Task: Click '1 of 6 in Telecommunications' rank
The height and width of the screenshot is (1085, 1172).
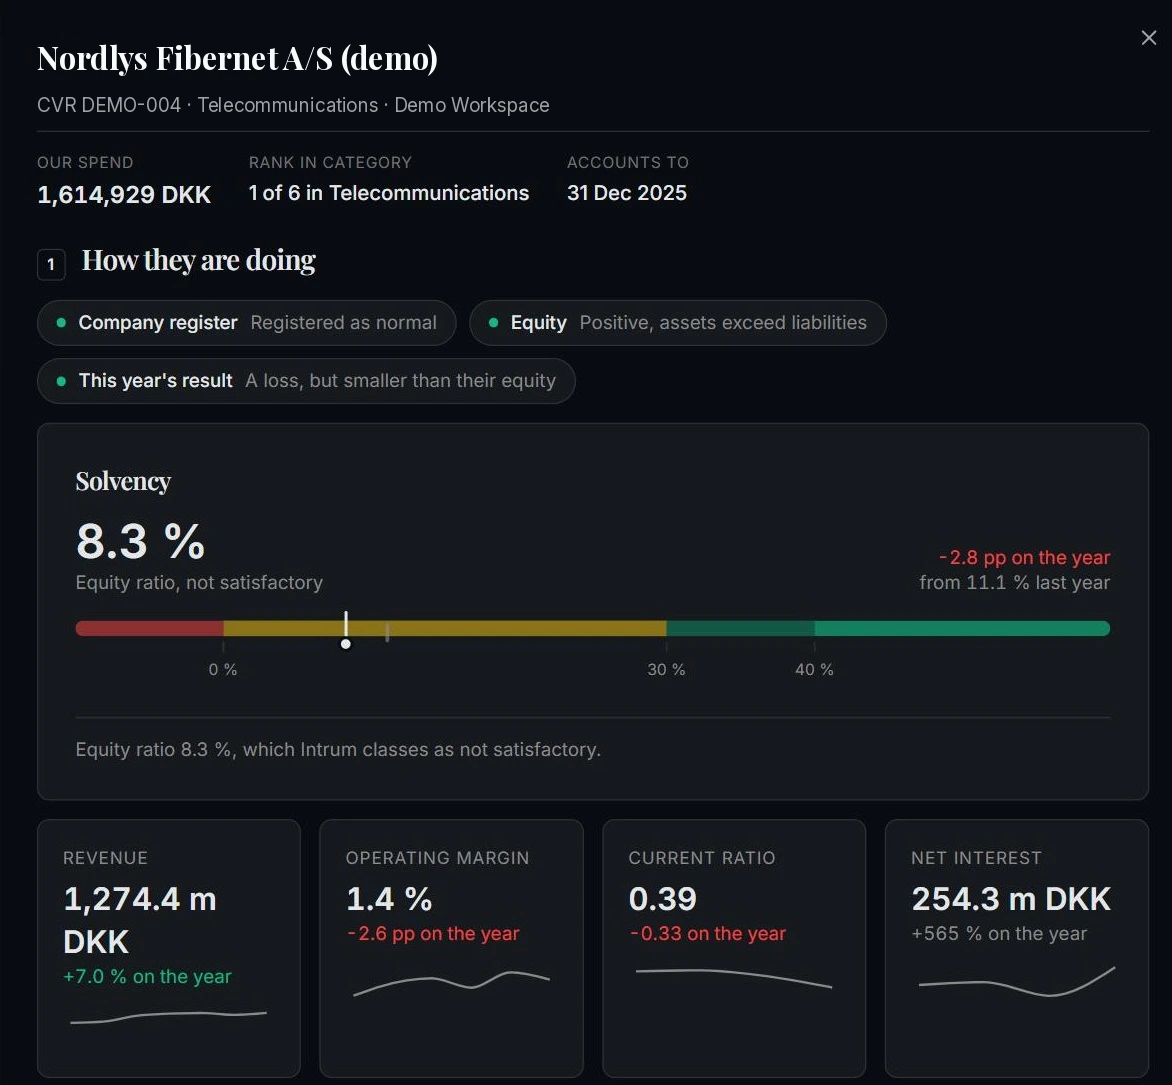Action: coord(389,193)
